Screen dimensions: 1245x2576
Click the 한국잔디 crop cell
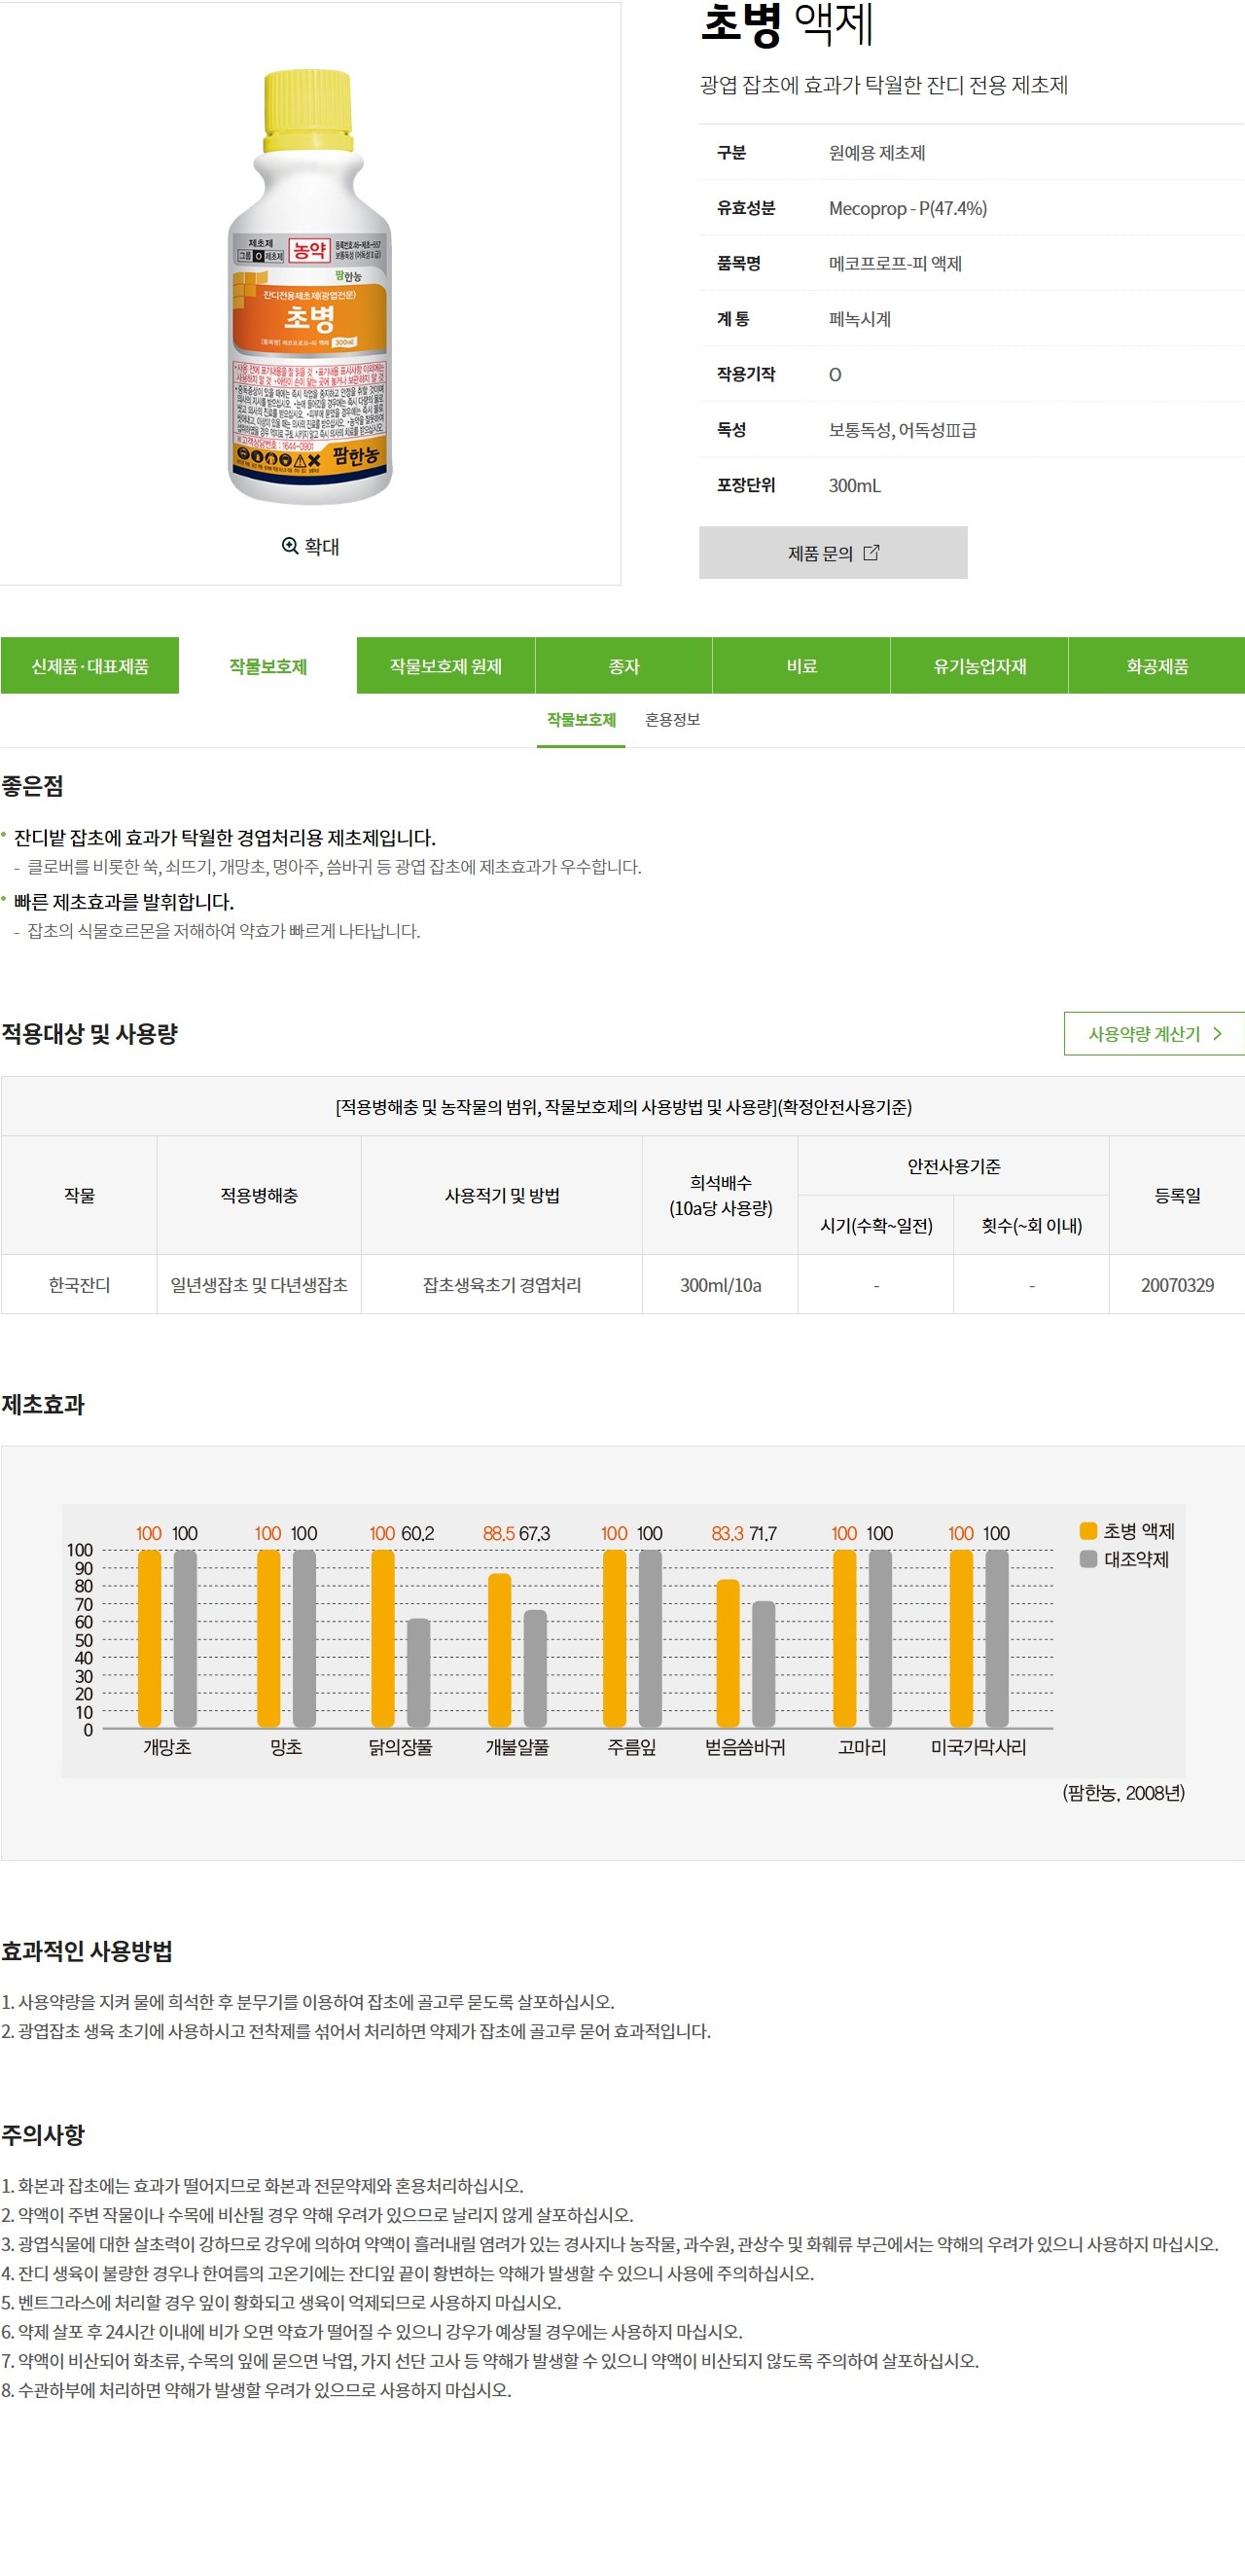click(79, 1285)
